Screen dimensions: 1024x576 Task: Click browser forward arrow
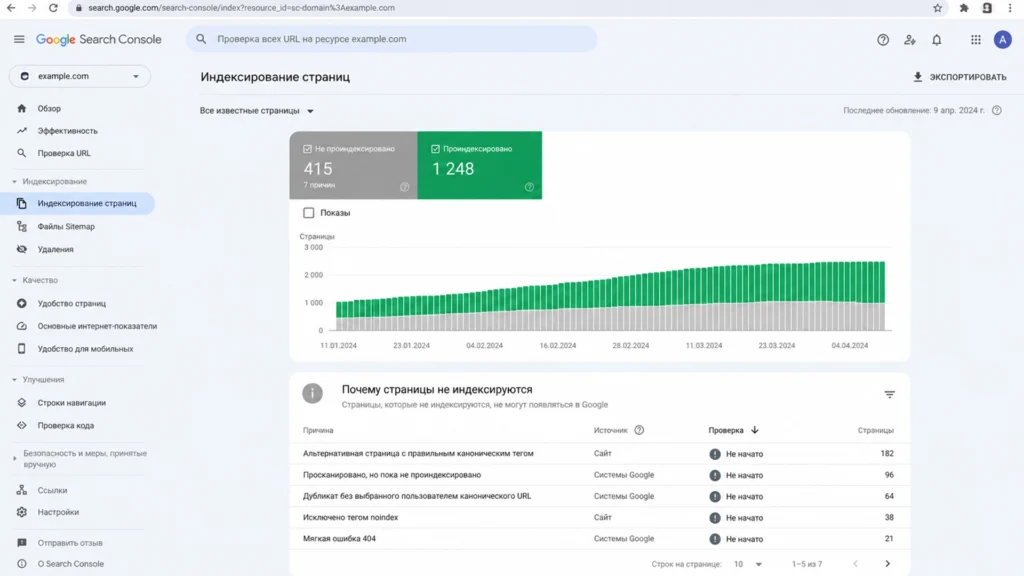pyautogui.click(x=32, y=8)
